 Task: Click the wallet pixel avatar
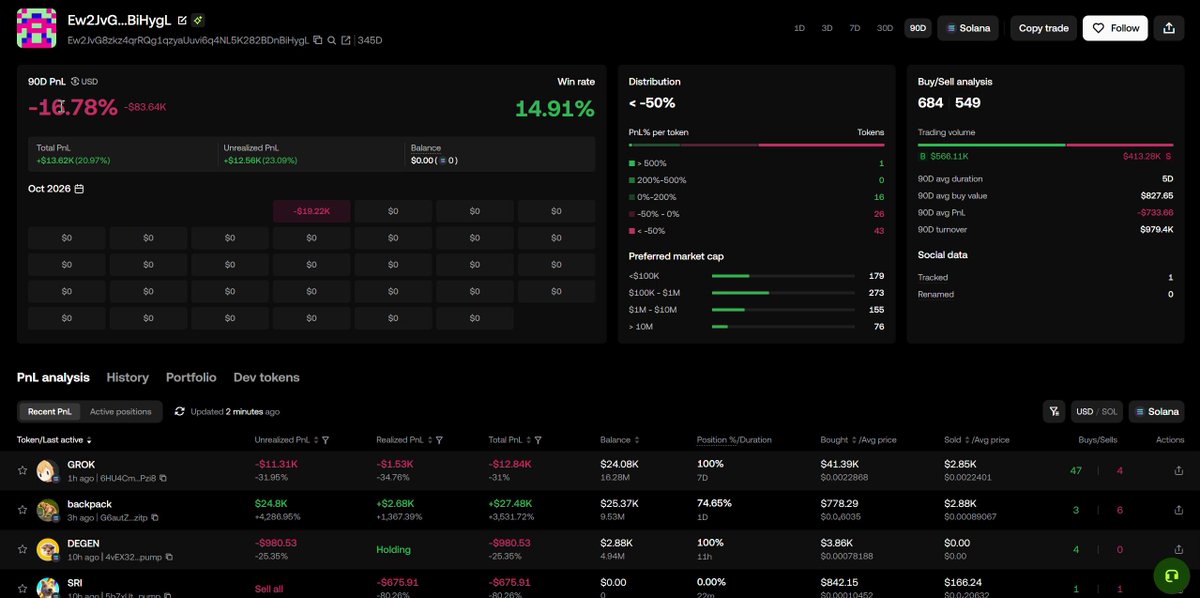(x=37, y=28)
